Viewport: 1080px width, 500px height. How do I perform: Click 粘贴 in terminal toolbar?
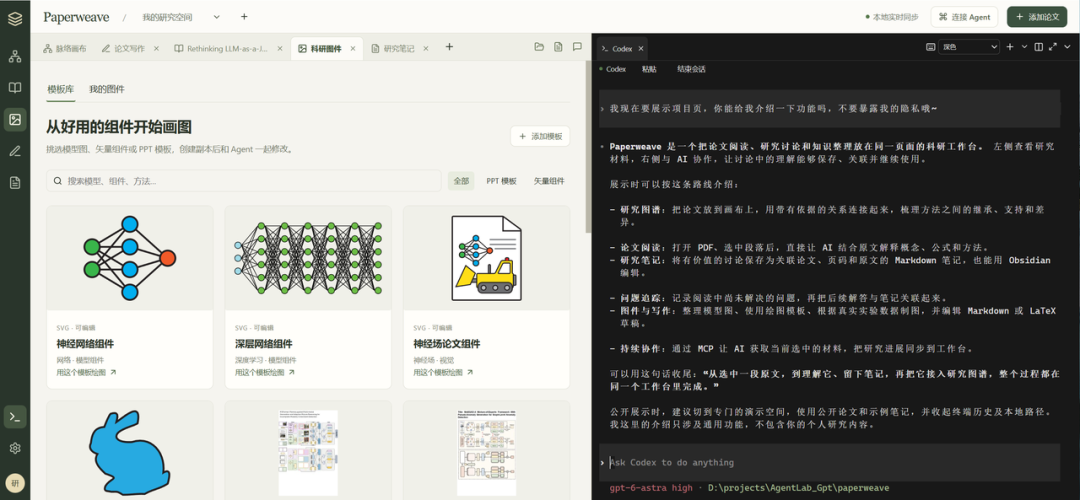pyautogui.click(x=649, y=70)
